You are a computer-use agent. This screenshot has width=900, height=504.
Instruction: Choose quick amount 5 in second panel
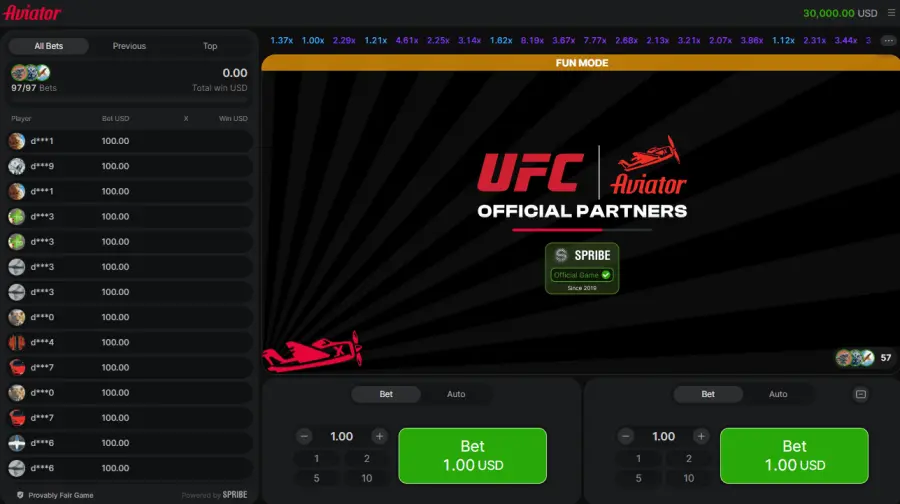pyautogui.click(x=638, y=478)
